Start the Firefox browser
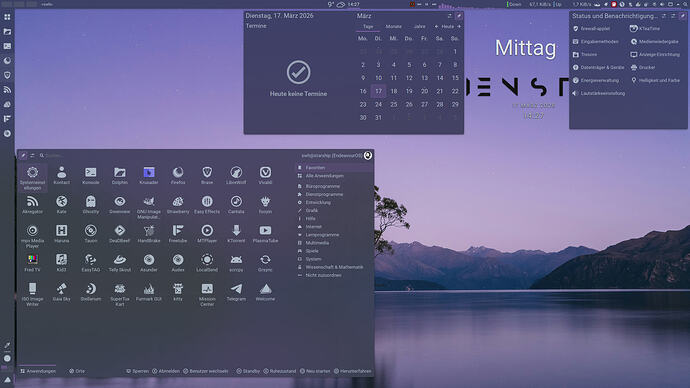This screenshot has height=388, width=690. 178,175
